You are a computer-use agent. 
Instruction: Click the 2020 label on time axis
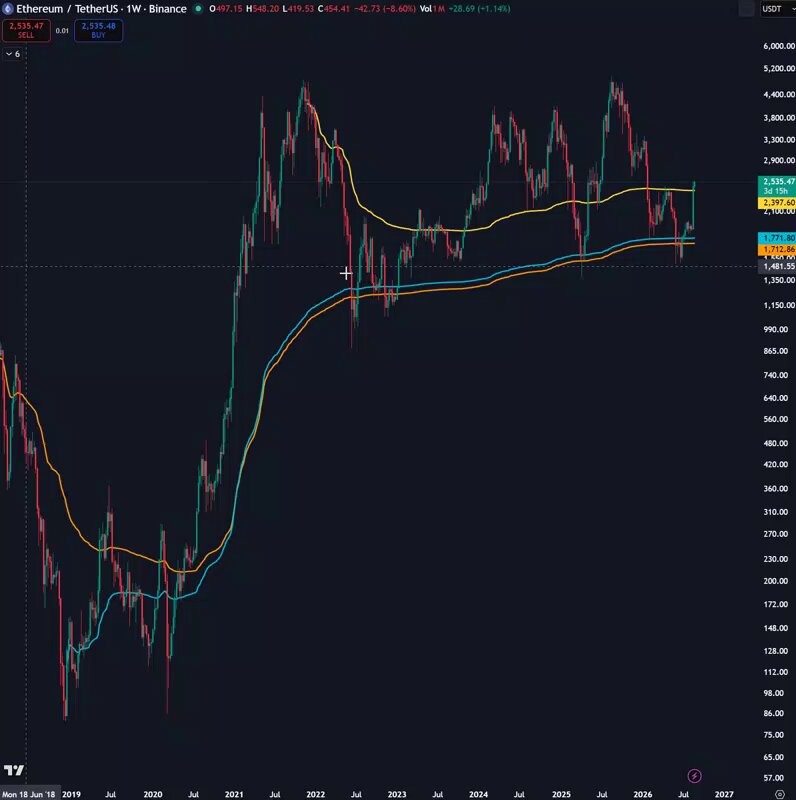click(153, 794)
